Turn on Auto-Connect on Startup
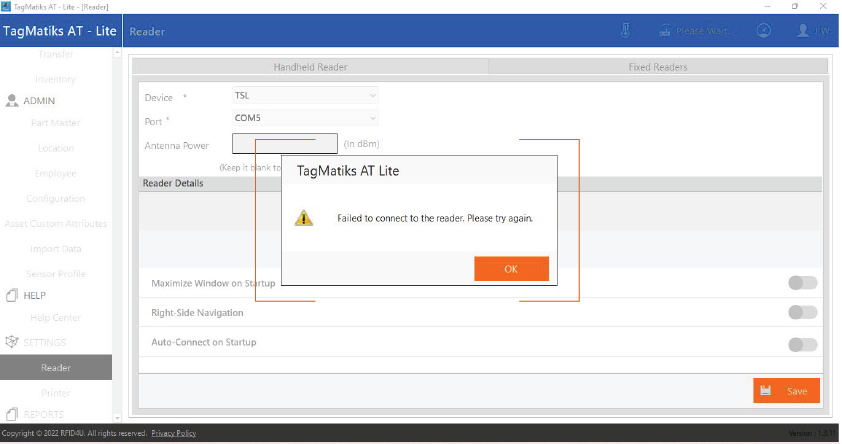Image resolution: width=842 pixels, height=444 pixels. (x=802, y=344)
